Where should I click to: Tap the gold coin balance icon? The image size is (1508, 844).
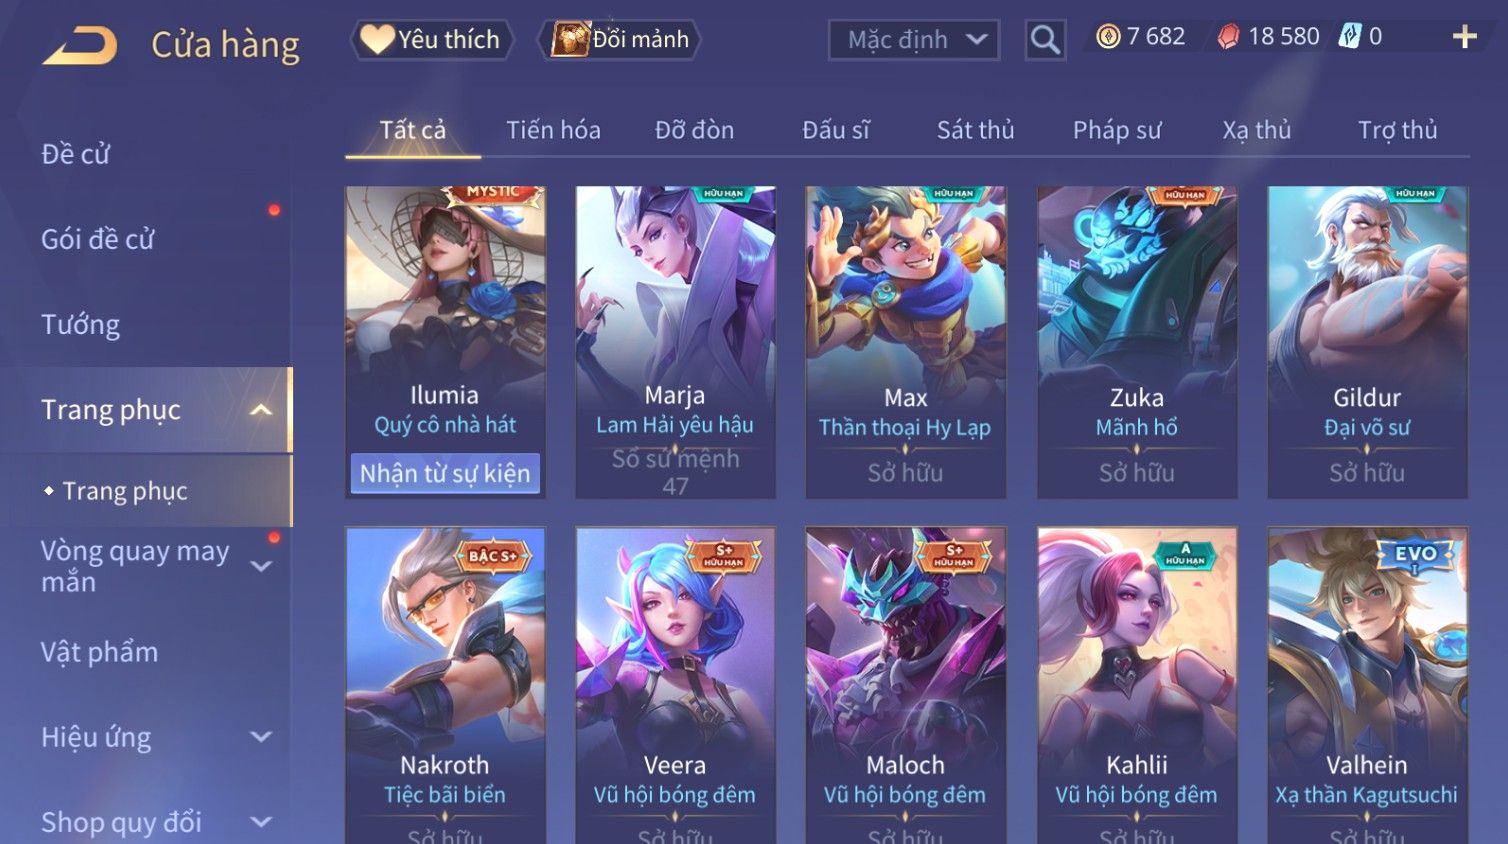(1108, 37)
